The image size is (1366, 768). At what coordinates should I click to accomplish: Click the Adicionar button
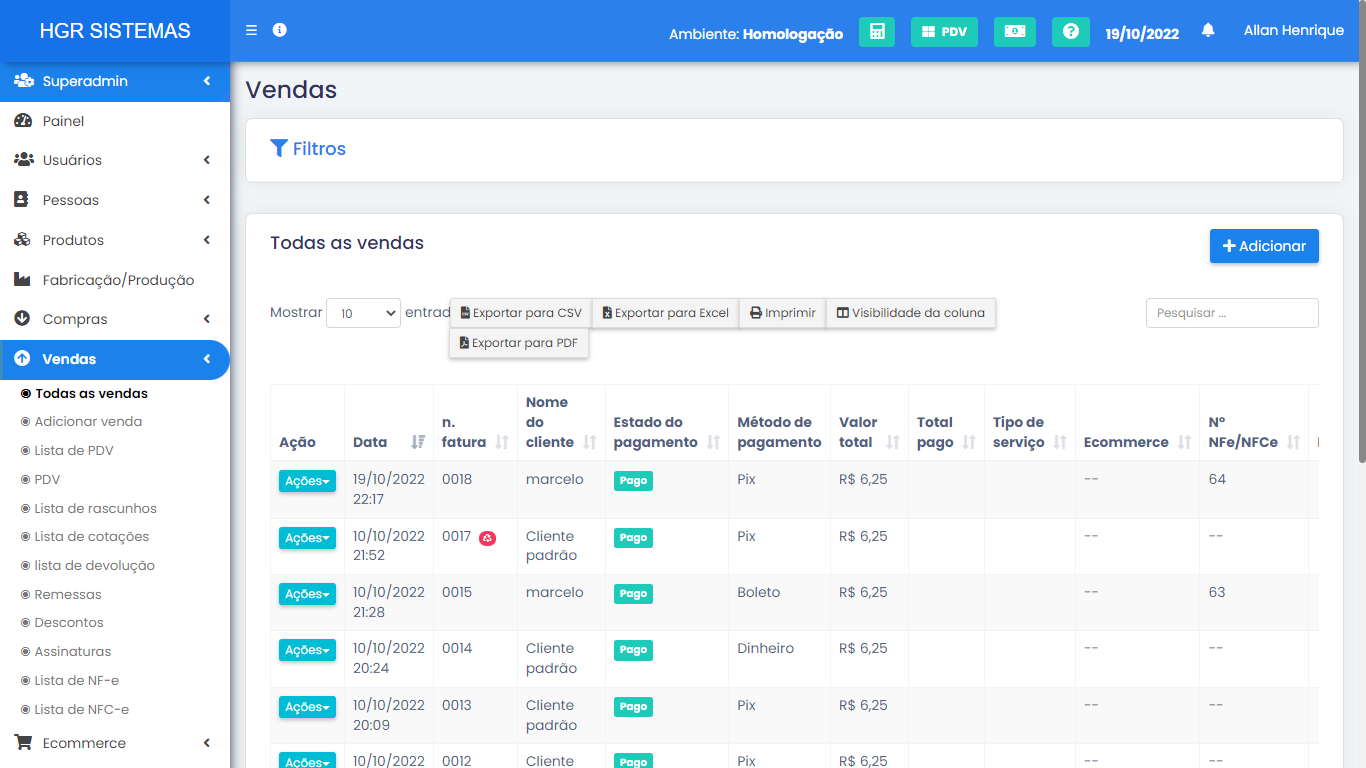point(1263,246)
